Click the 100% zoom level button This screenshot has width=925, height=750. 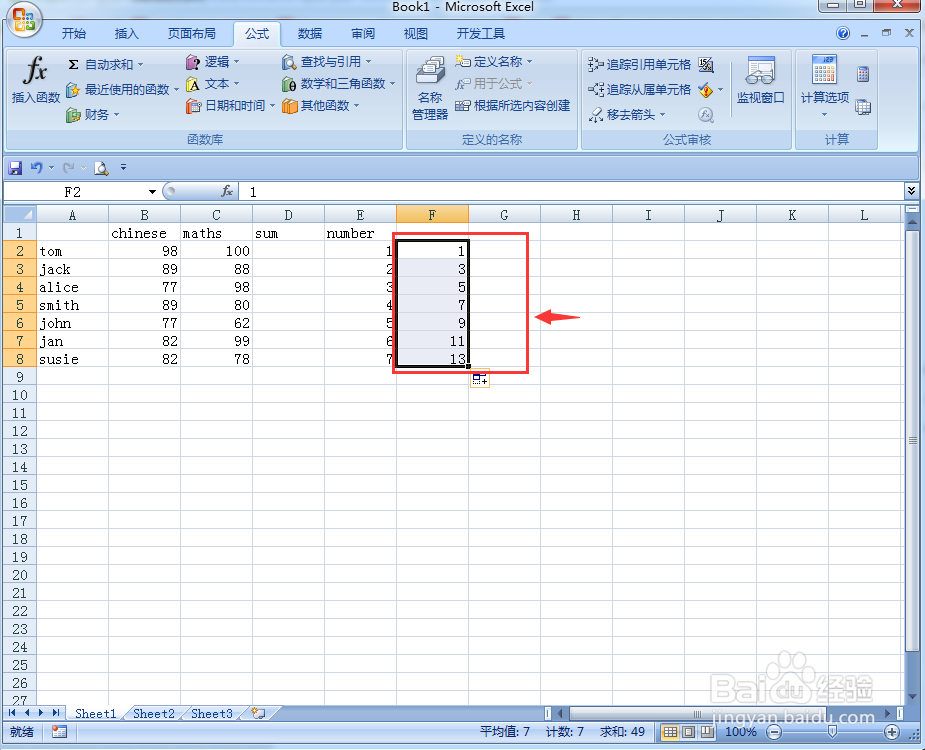[740, 732]
